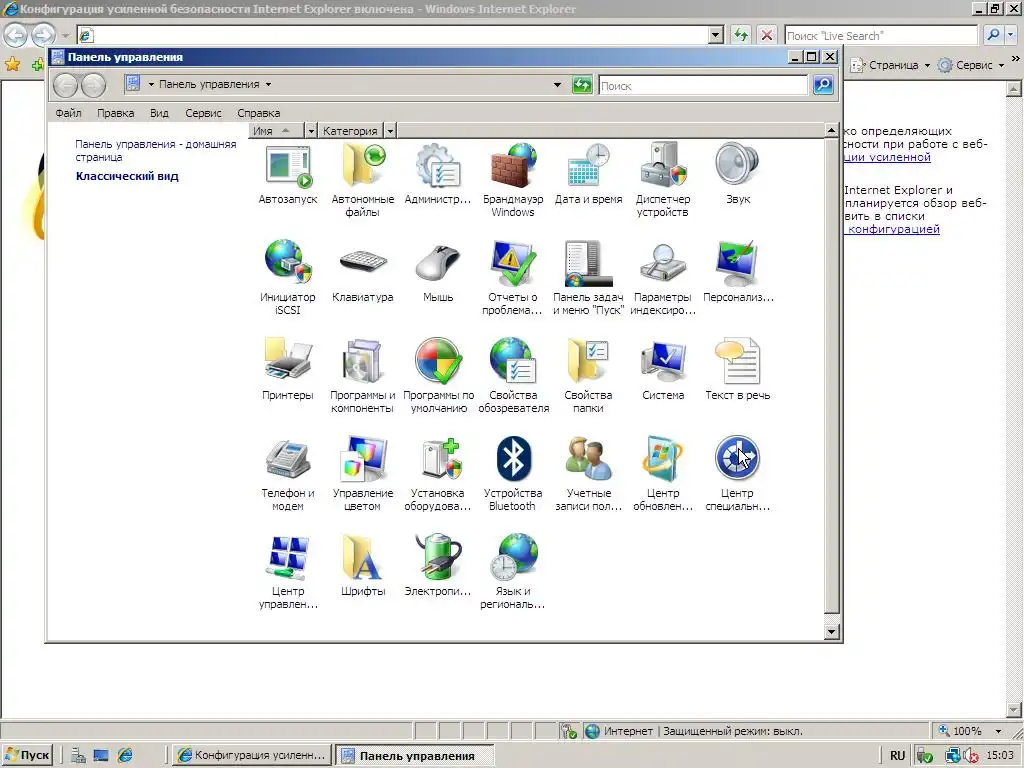Stop page loading in Internet Explorer
Screen dimensions: 1024x768
tap(767, 35)
